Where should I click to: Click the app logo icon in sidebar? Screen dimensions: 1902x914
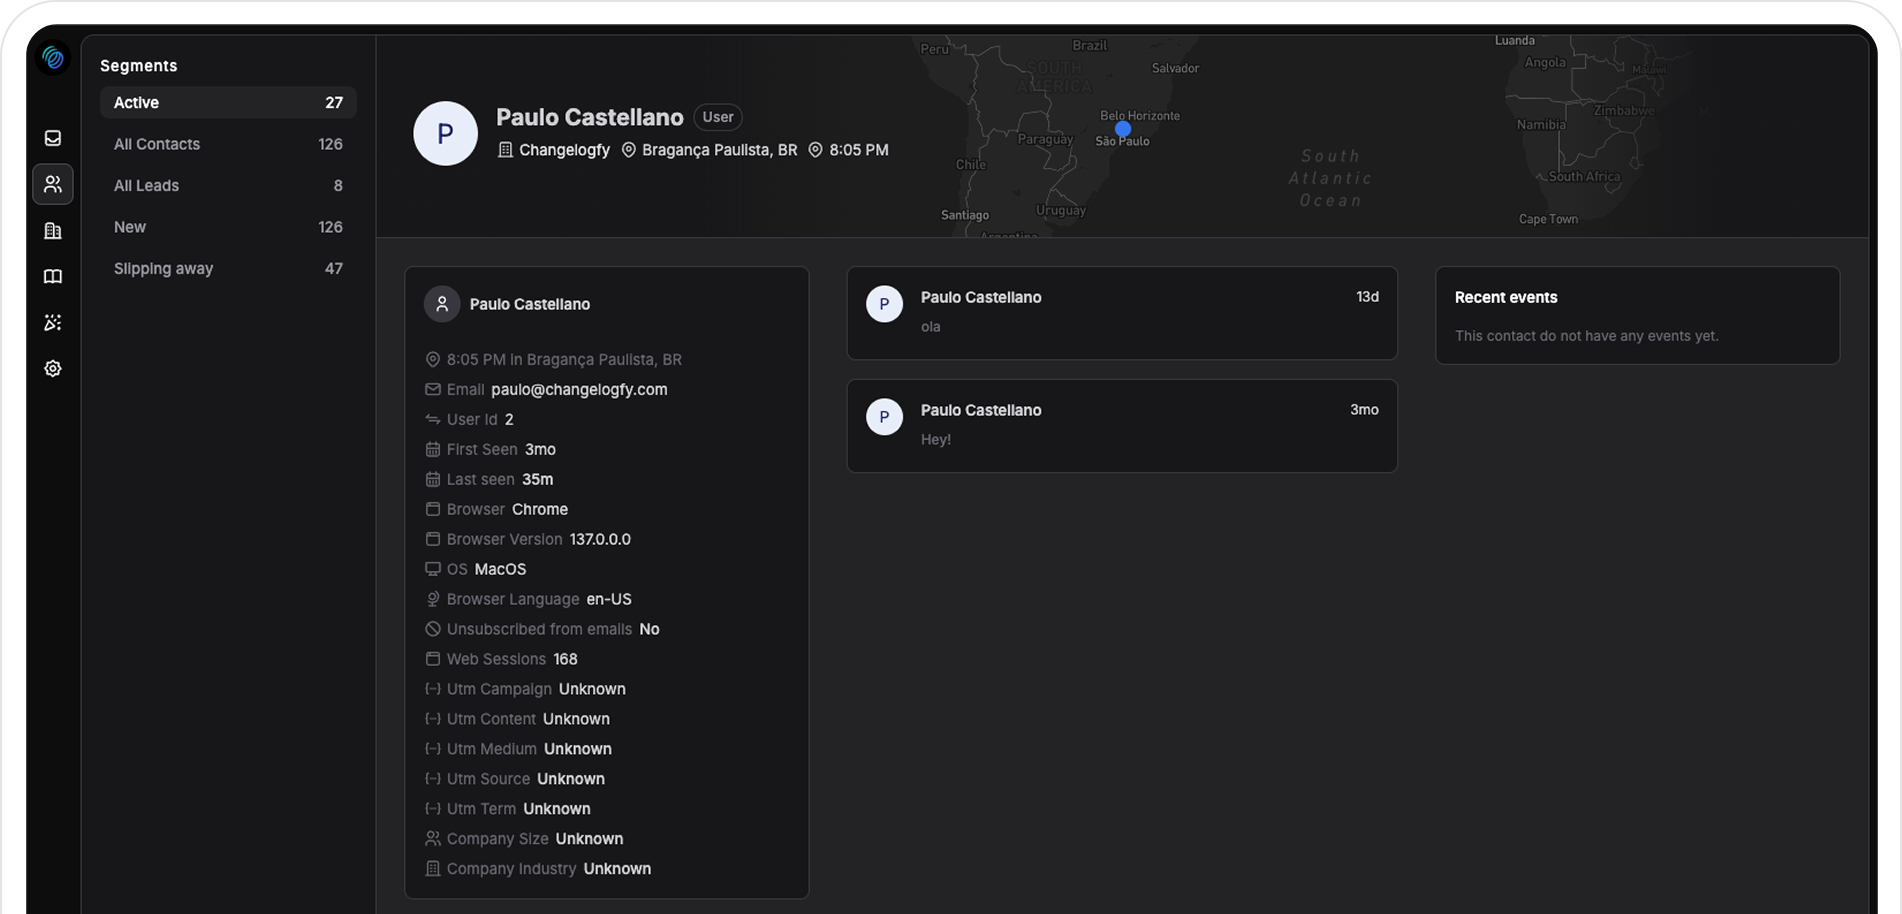pos(53,59)
